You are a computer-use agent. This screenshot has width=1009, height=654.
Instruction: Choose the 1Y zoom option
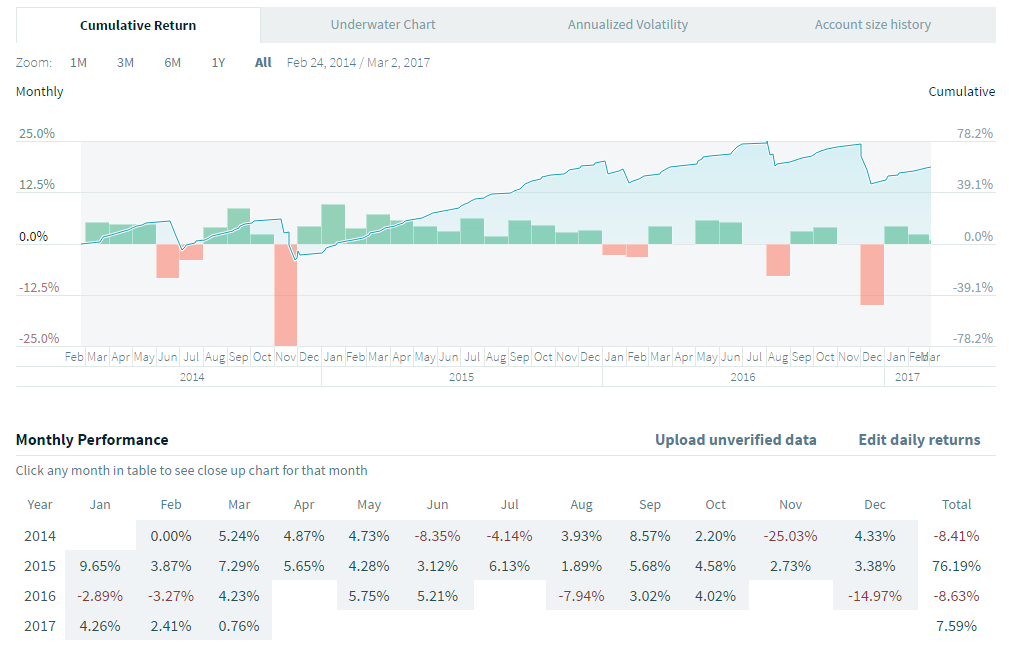click(218, 63)
